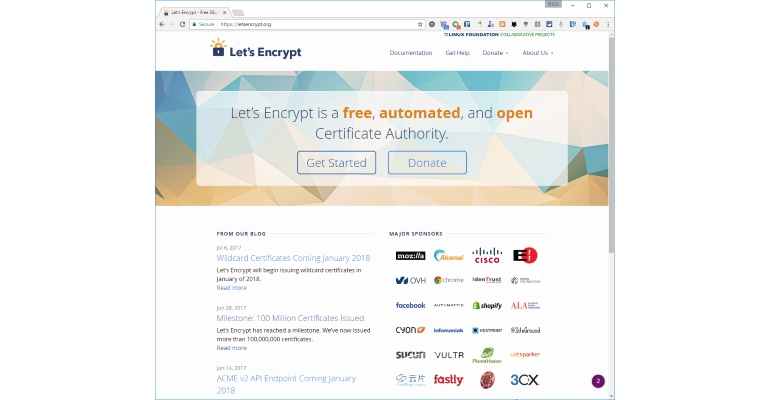Click the 'MAJOR SPONSORS' heading

(x=416, y=234)
